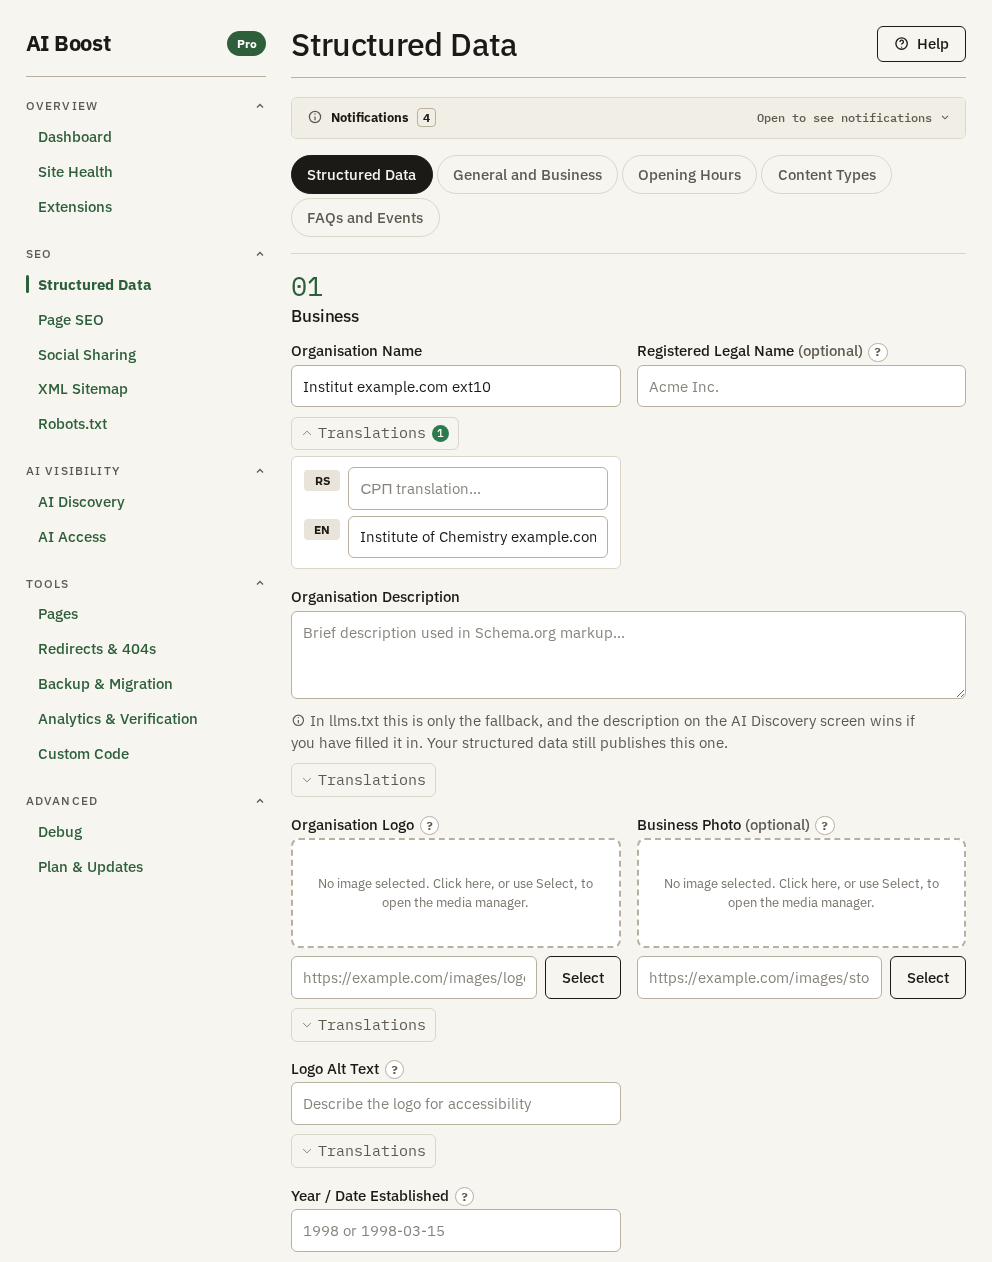Screen dimensions: 992x1262
Task: Go to Dashboard in sidebar
Action: coord(75,137)
